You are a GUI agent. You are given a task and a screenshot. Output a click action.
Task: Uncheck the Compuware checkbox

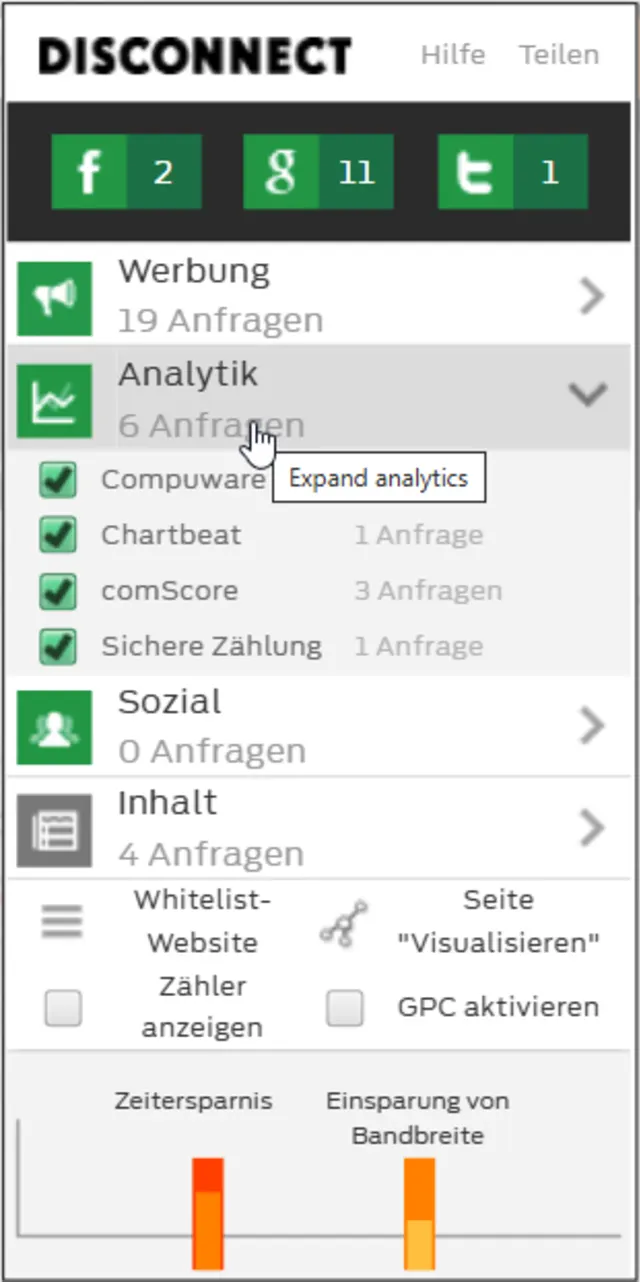point(58,480)
